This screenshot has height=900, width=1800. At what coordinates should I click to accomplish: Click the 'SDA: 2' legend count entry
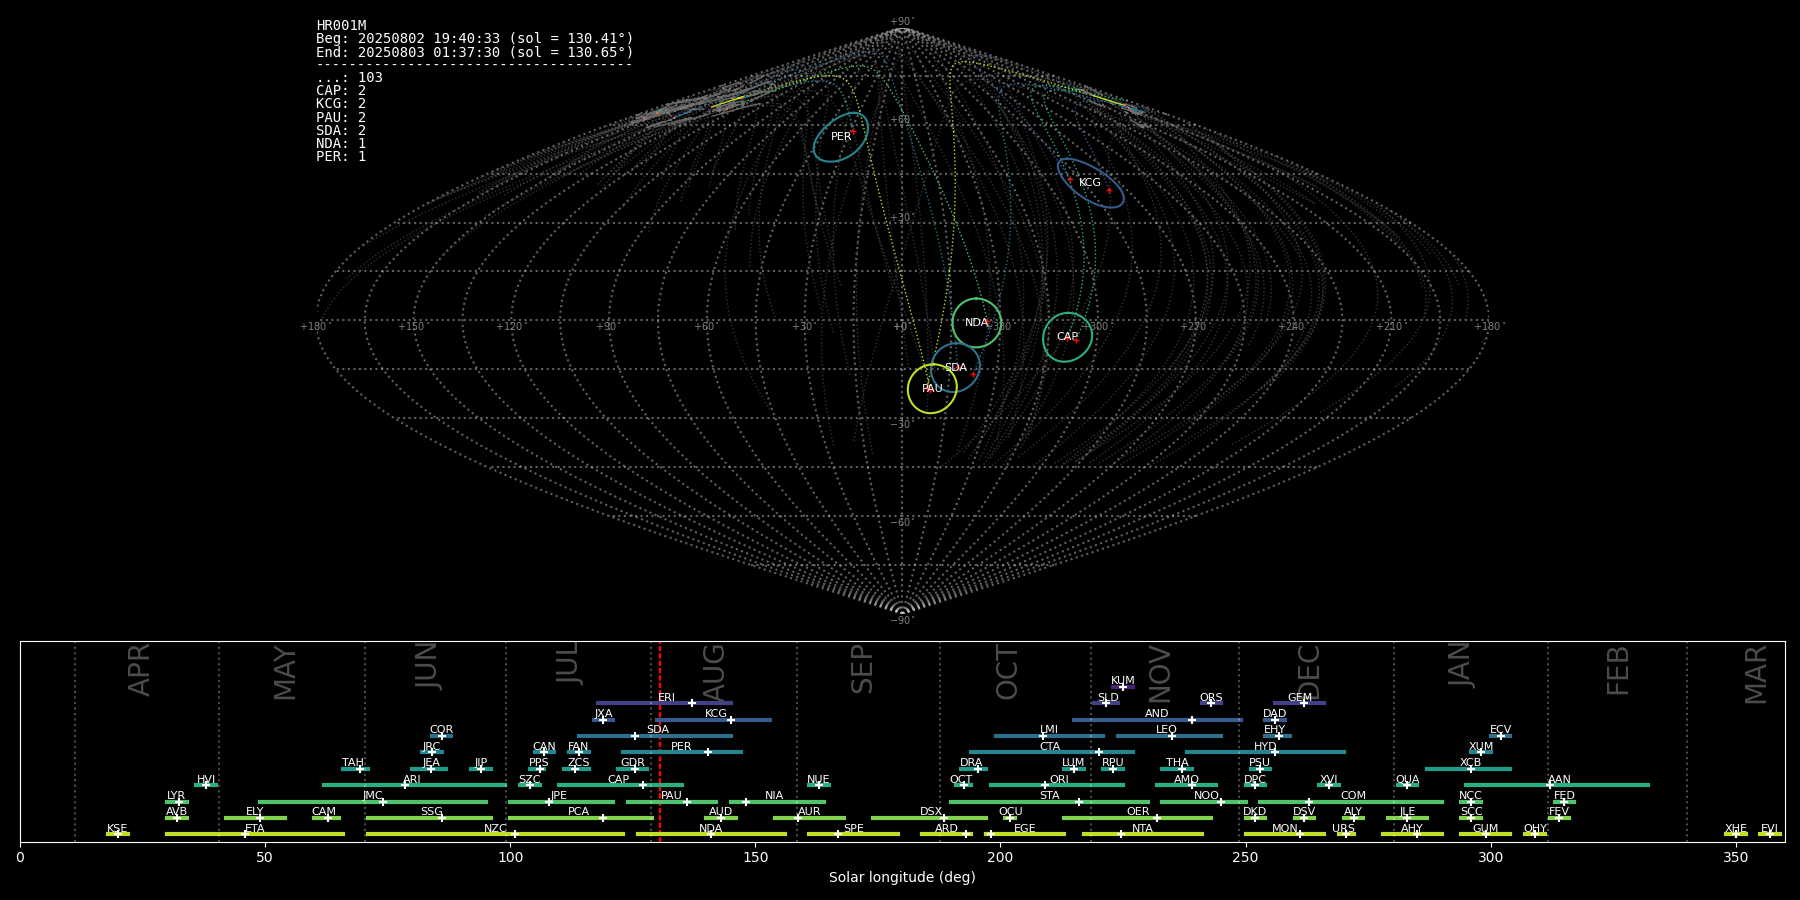[x=341, y=130]
